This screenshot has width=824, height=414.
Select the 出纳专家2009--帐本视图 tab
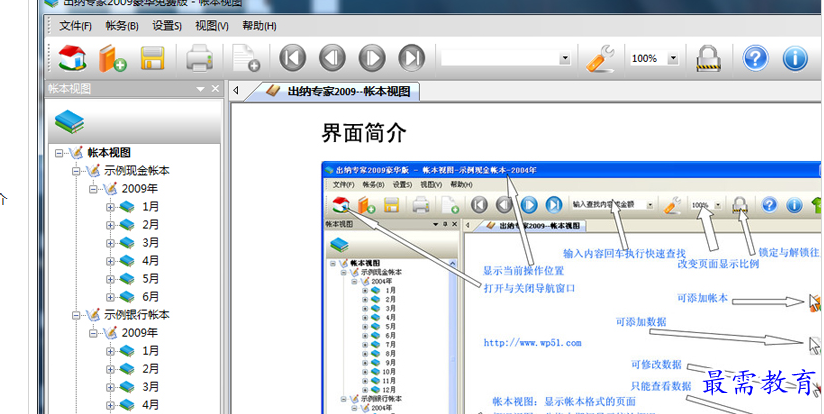coord(337,91)
